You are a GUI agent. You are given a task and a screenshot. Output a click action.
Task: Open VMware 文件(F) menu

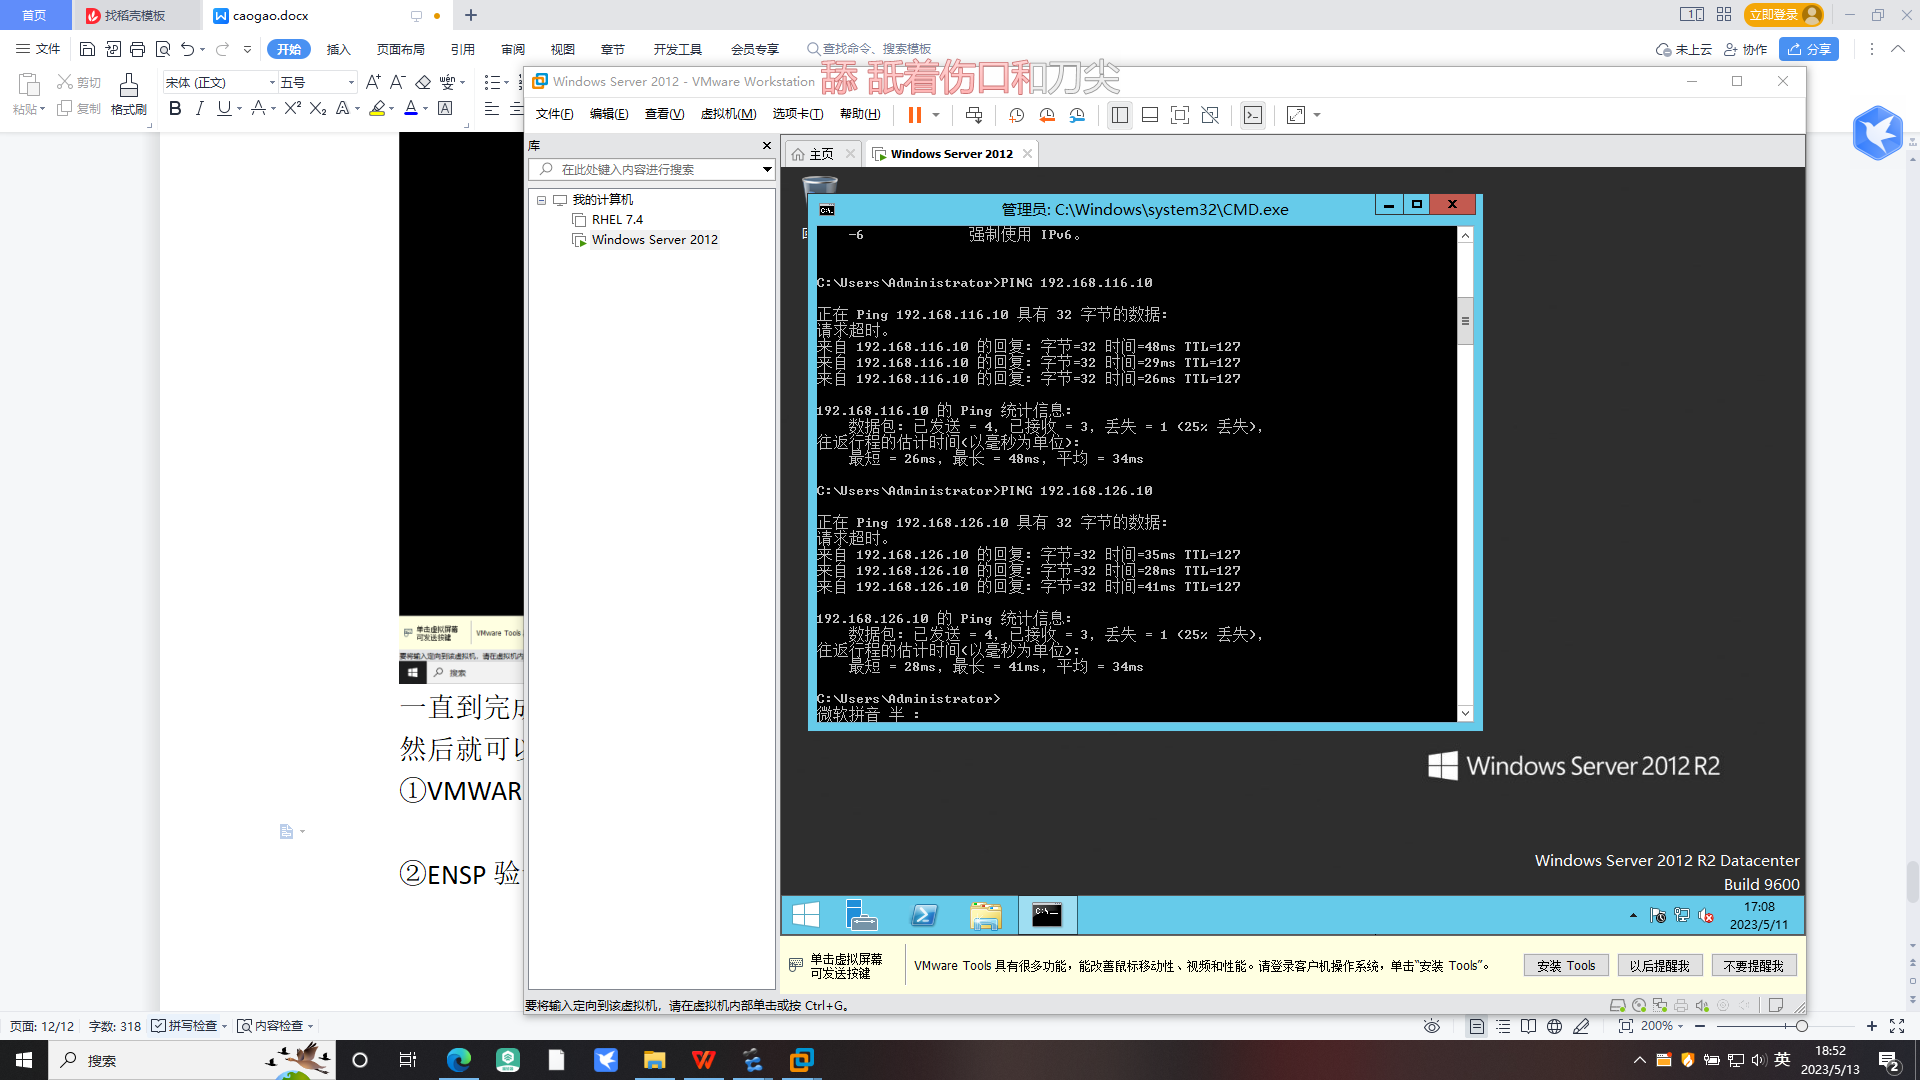[554, 114]
